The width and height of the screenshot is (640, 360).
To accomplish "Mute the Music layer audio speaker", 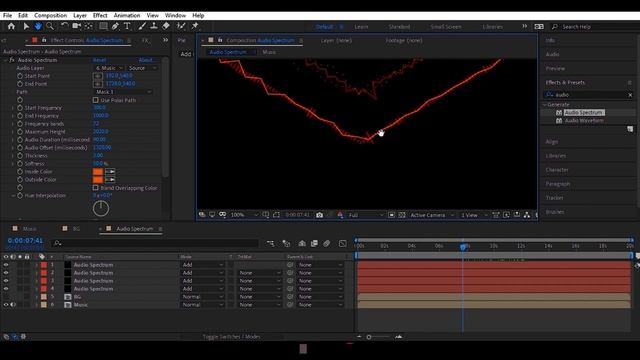I will click(13, 304).
